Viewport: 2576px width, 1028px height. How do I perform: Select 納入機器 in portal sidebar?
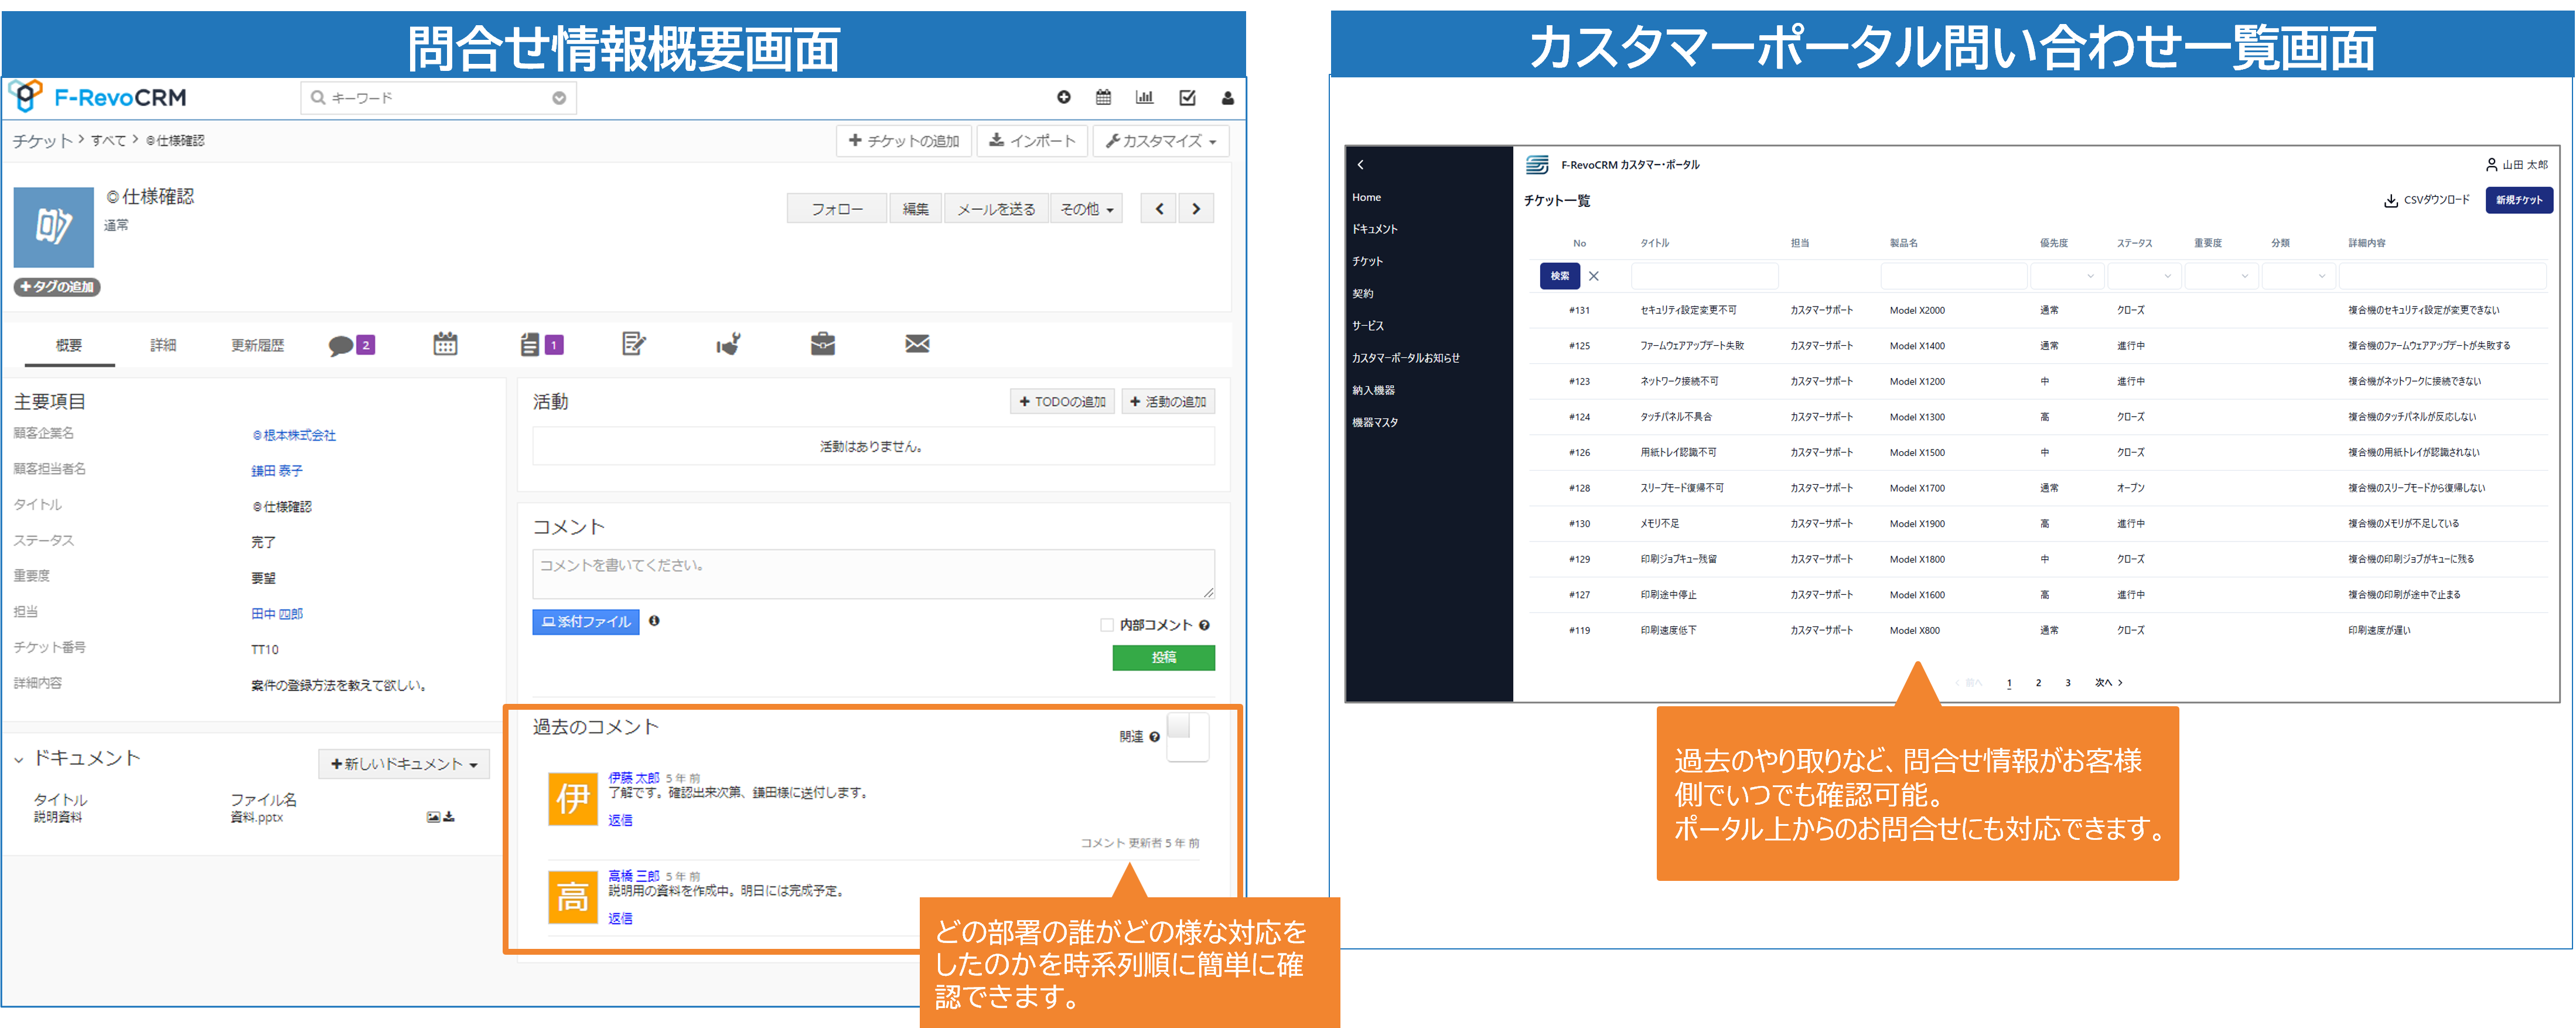point(1373,390)
